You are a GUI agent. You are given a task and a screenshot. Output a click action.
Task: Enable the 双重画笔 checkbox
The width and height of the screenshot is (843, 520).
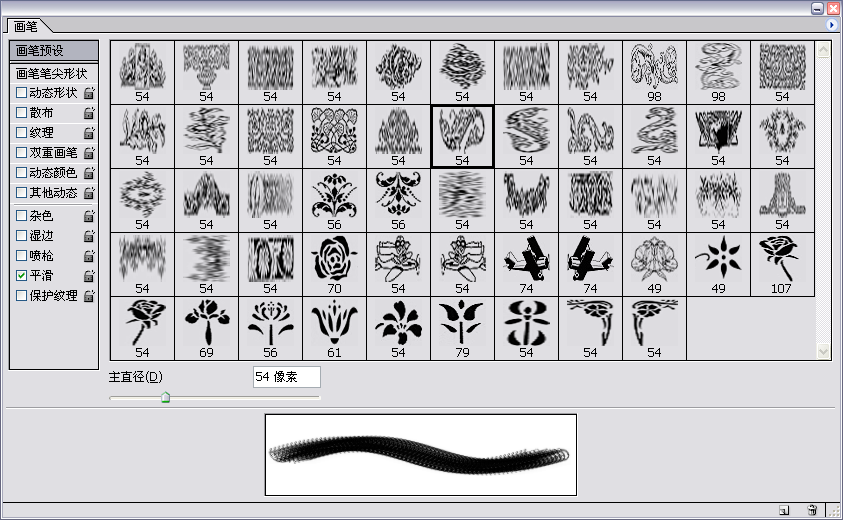(x=22, y=152)
